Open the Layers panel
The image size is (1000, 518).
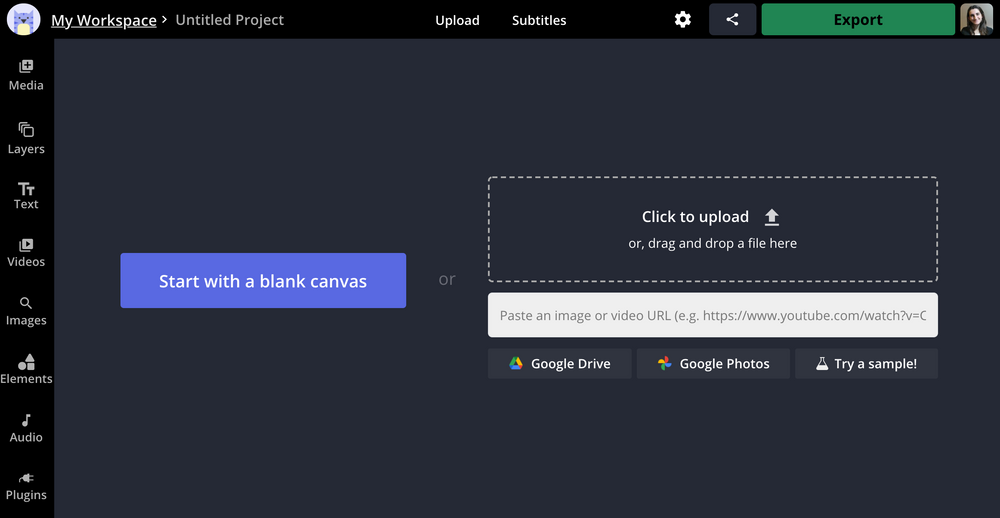tap(26, 138)
